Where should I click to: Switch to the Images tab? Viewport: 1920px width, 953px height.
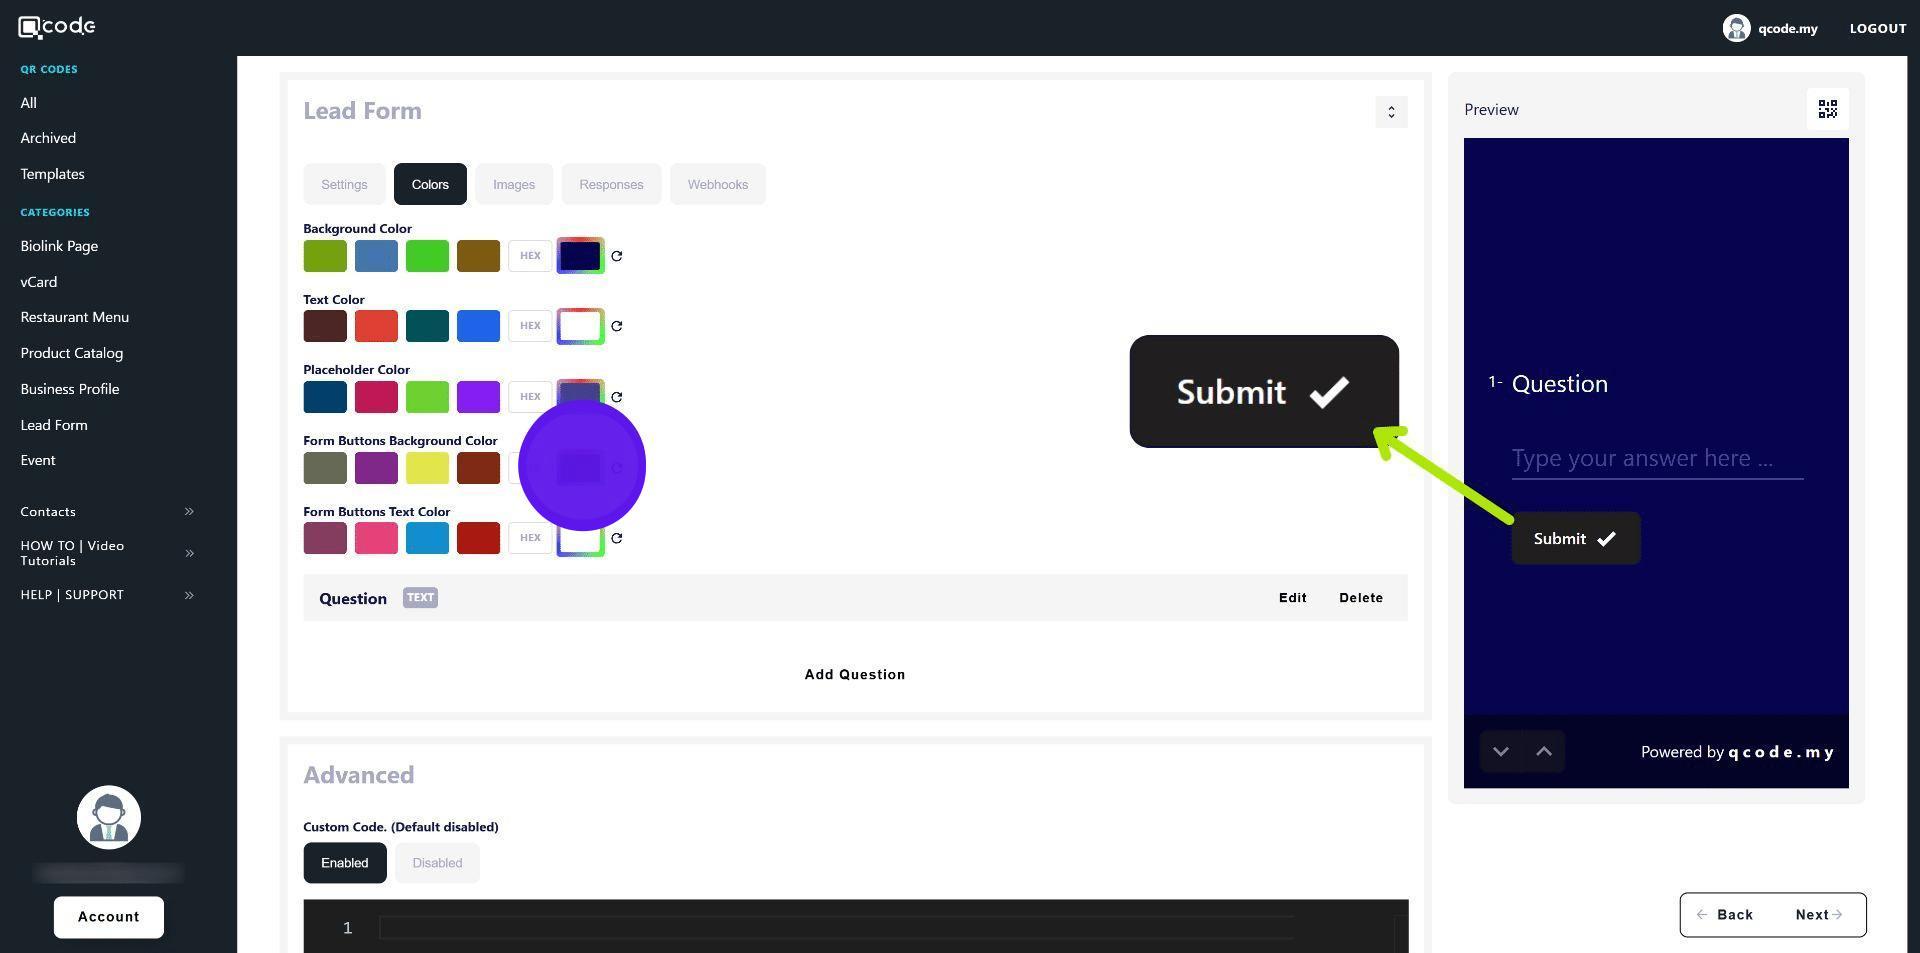[x=514, y=184]
